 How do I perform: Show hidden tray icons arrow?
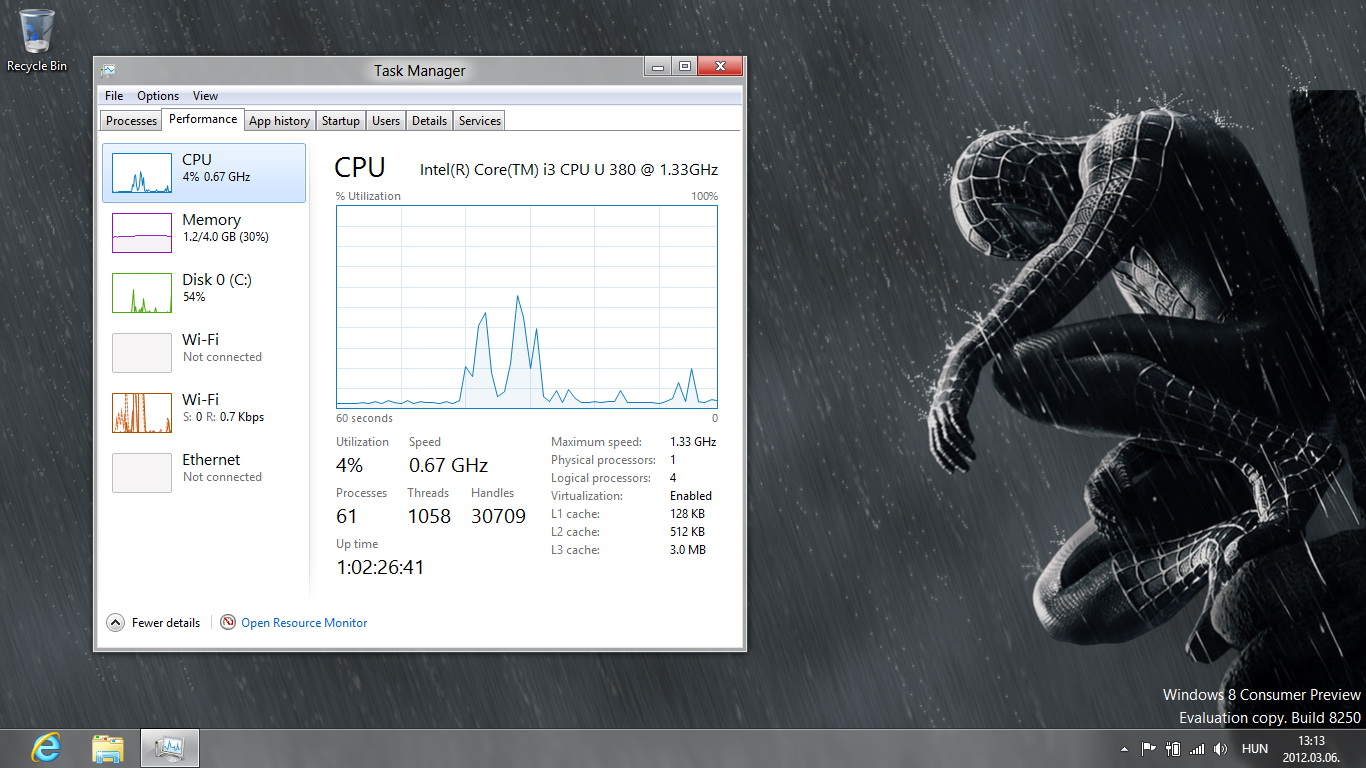[1124, 748]
